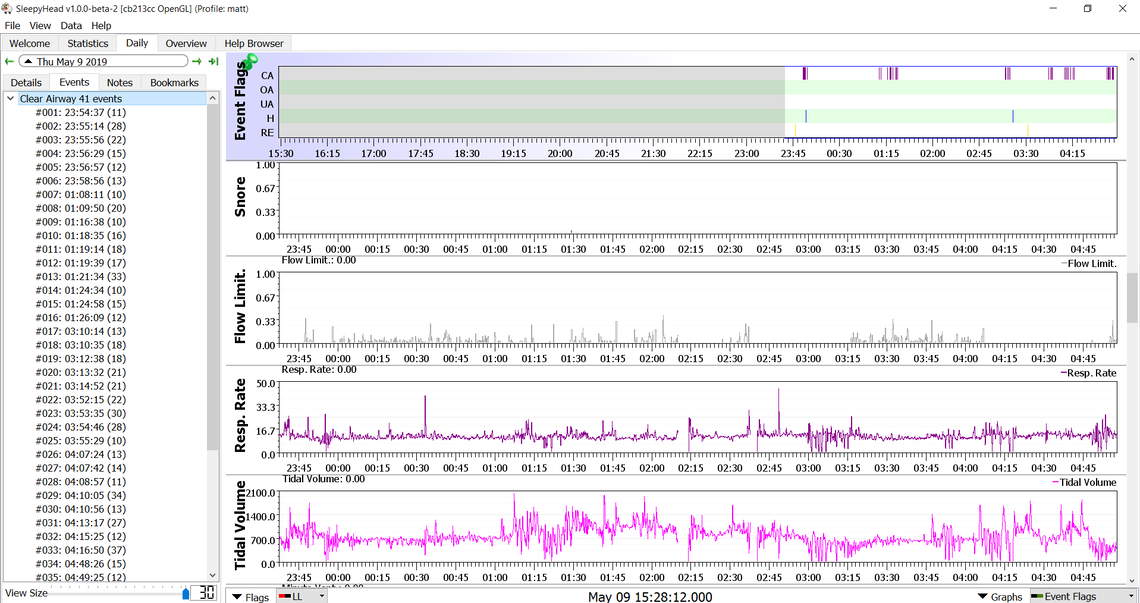Show the Notes sub-tab
The width and height of the screenshot is (1140, 603).
[x=119, y=83]
